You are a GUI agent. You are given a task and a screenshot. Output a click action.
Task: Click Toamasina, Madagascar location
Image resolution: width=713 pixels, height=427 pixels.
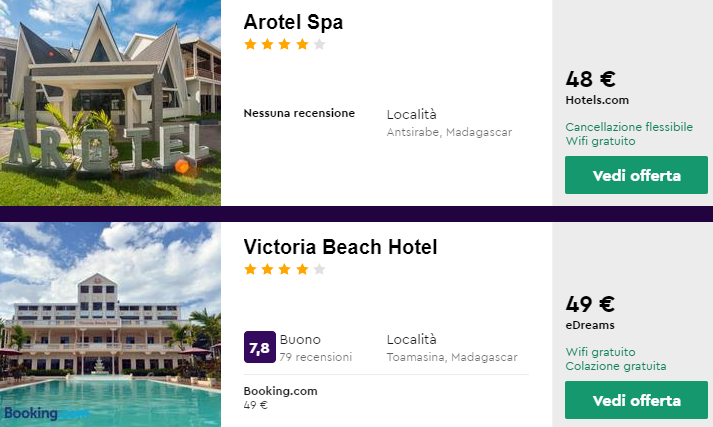point(451,357)
